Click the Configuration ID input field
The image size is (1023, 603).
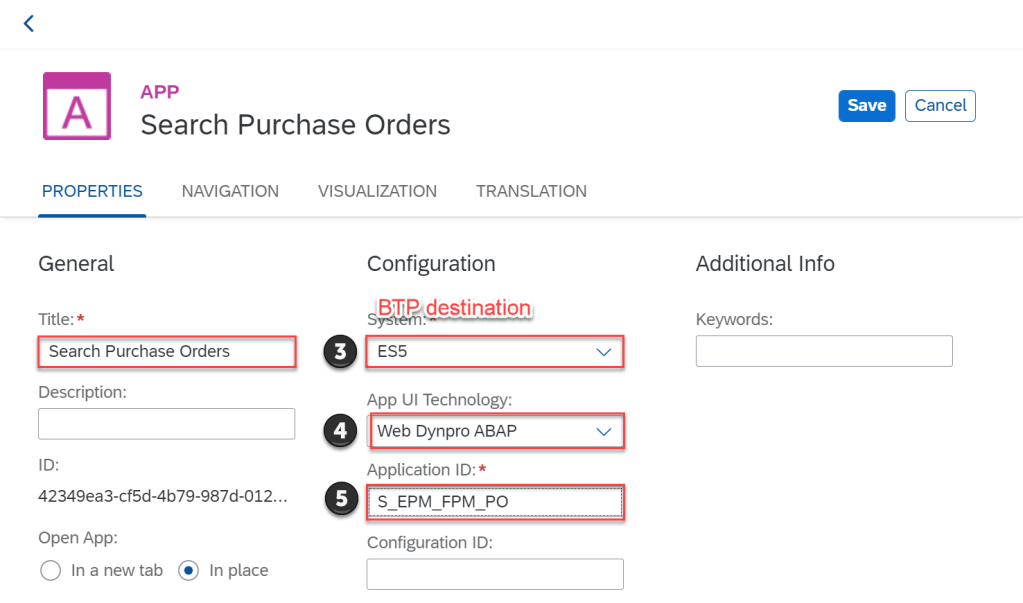point(495,574)
